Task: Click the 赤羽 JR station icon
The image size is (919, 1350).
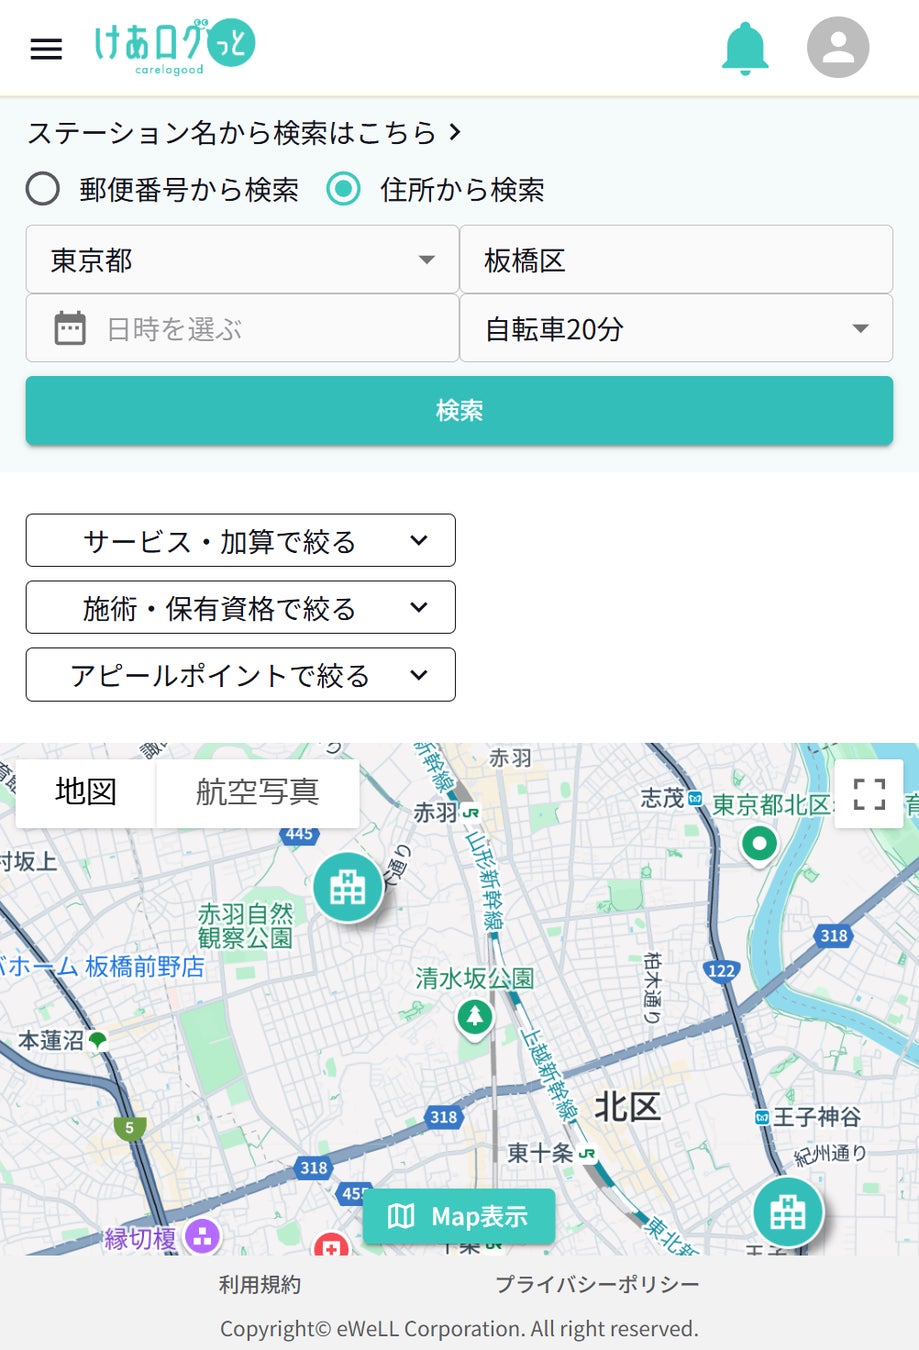Action: (471, 812)
